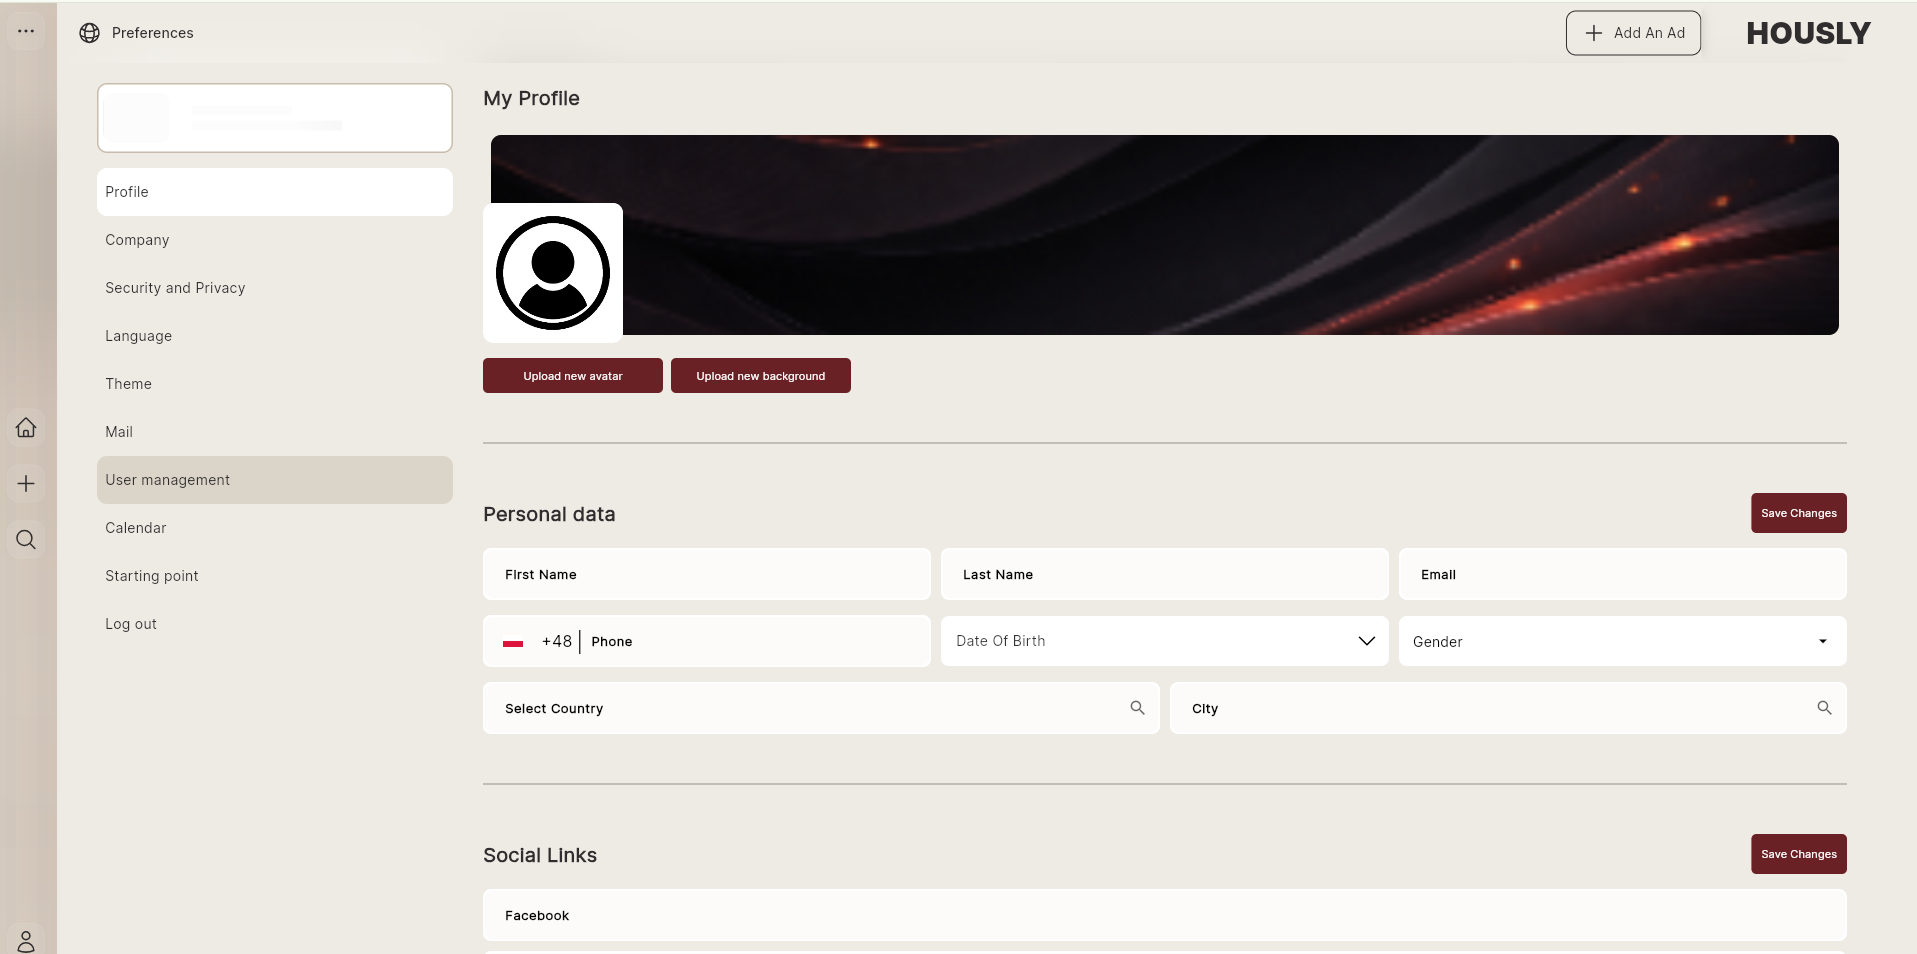Click the profile avatar image
Image resolution: width=1917 pixels, height=954 pixels.
553,273
